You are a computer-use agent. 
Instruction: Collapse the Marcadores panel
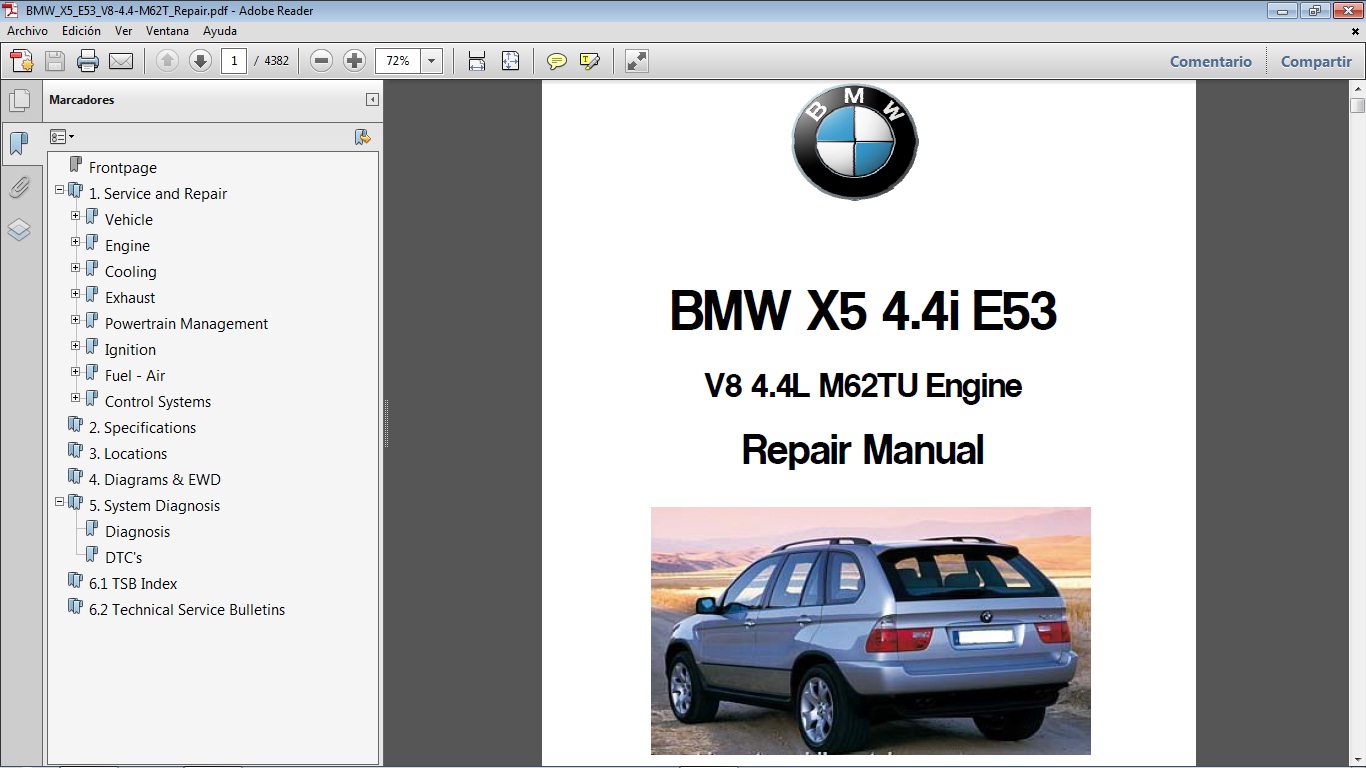pos(373,100)
